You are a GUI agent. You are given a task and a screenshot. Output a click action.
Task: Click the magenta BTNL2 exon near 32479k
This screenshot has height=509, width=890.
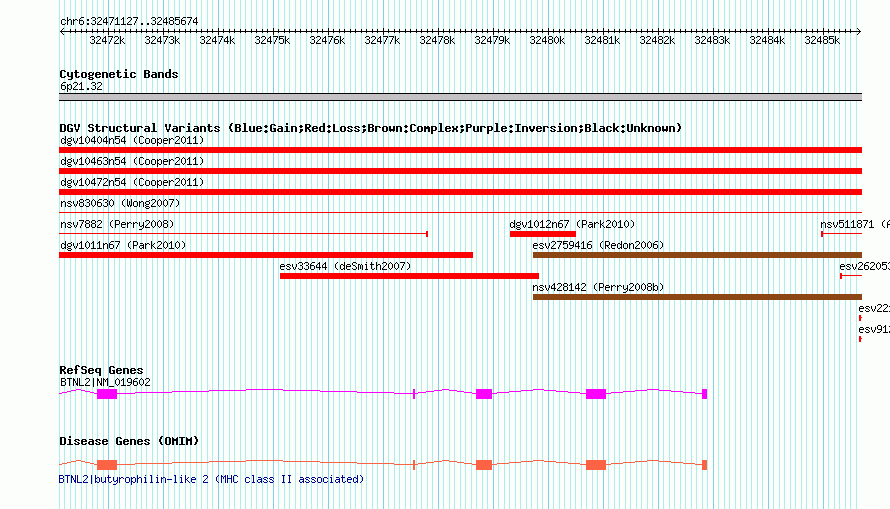[x=484, y=394]
